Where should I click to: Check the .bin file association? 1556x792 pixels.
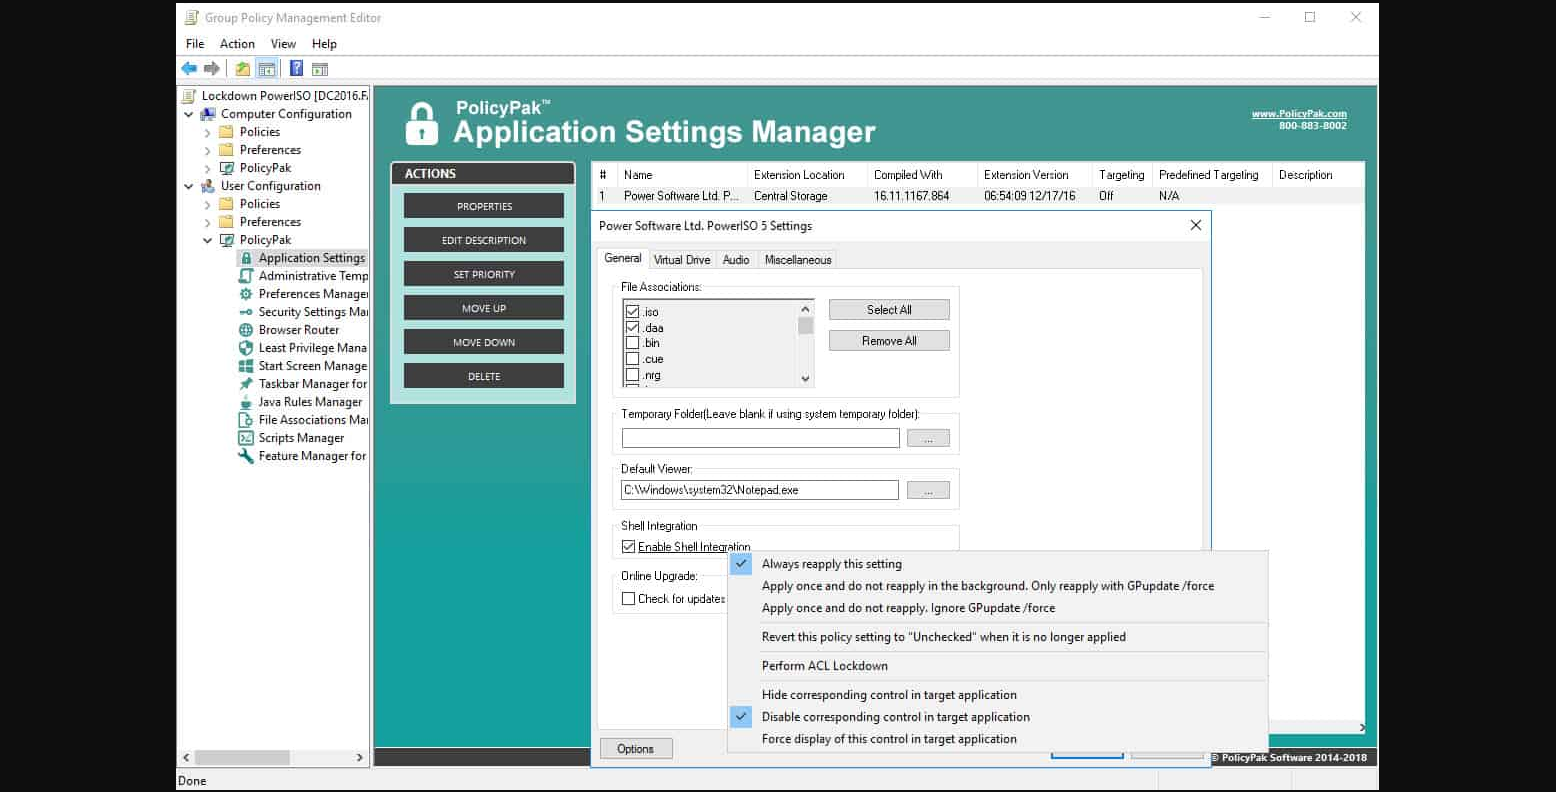(632, 343)
